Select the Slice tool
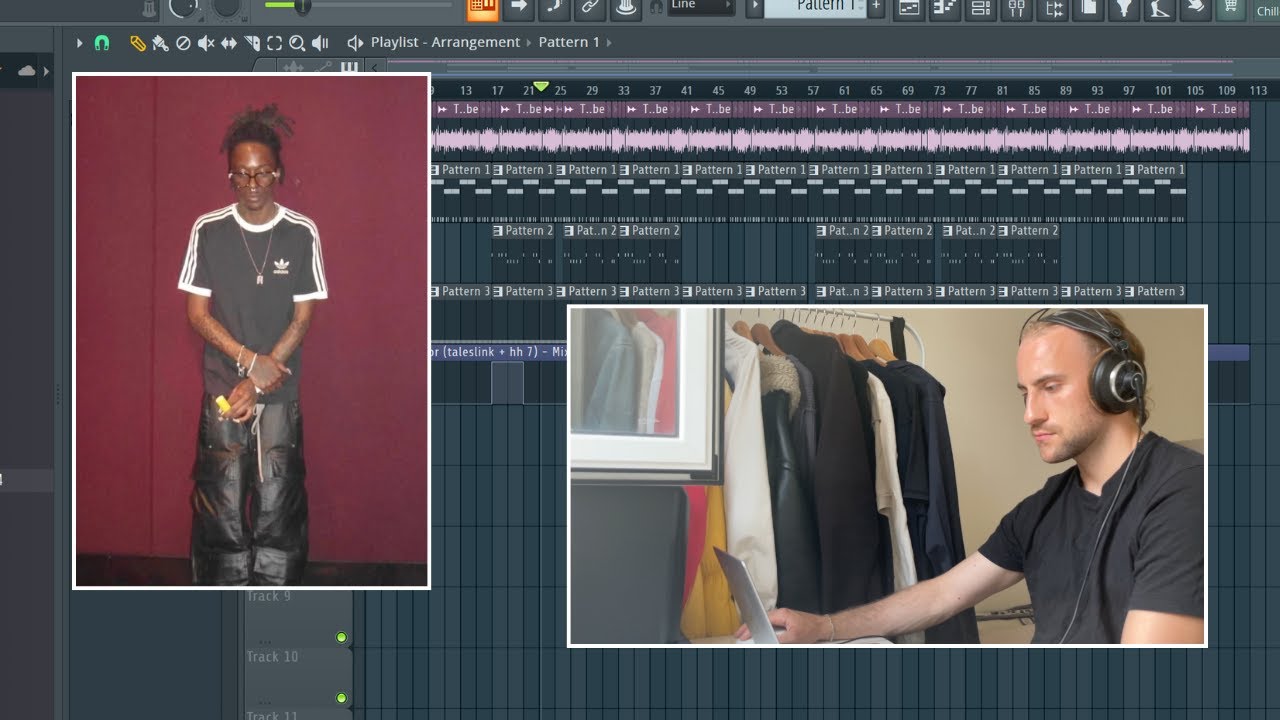Screen dimensions: 1280x720 tap(252, 43)
